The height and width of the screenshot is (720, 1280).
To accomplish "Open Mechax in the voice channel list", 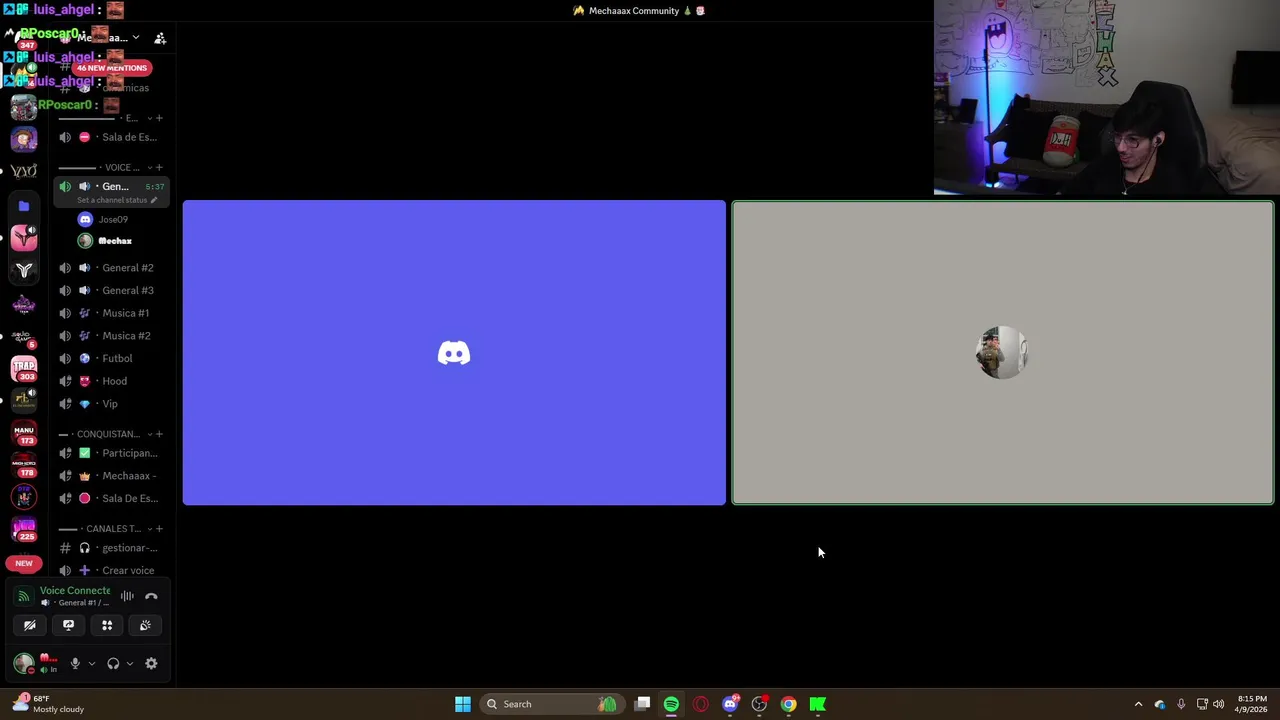I will [113, 241].
